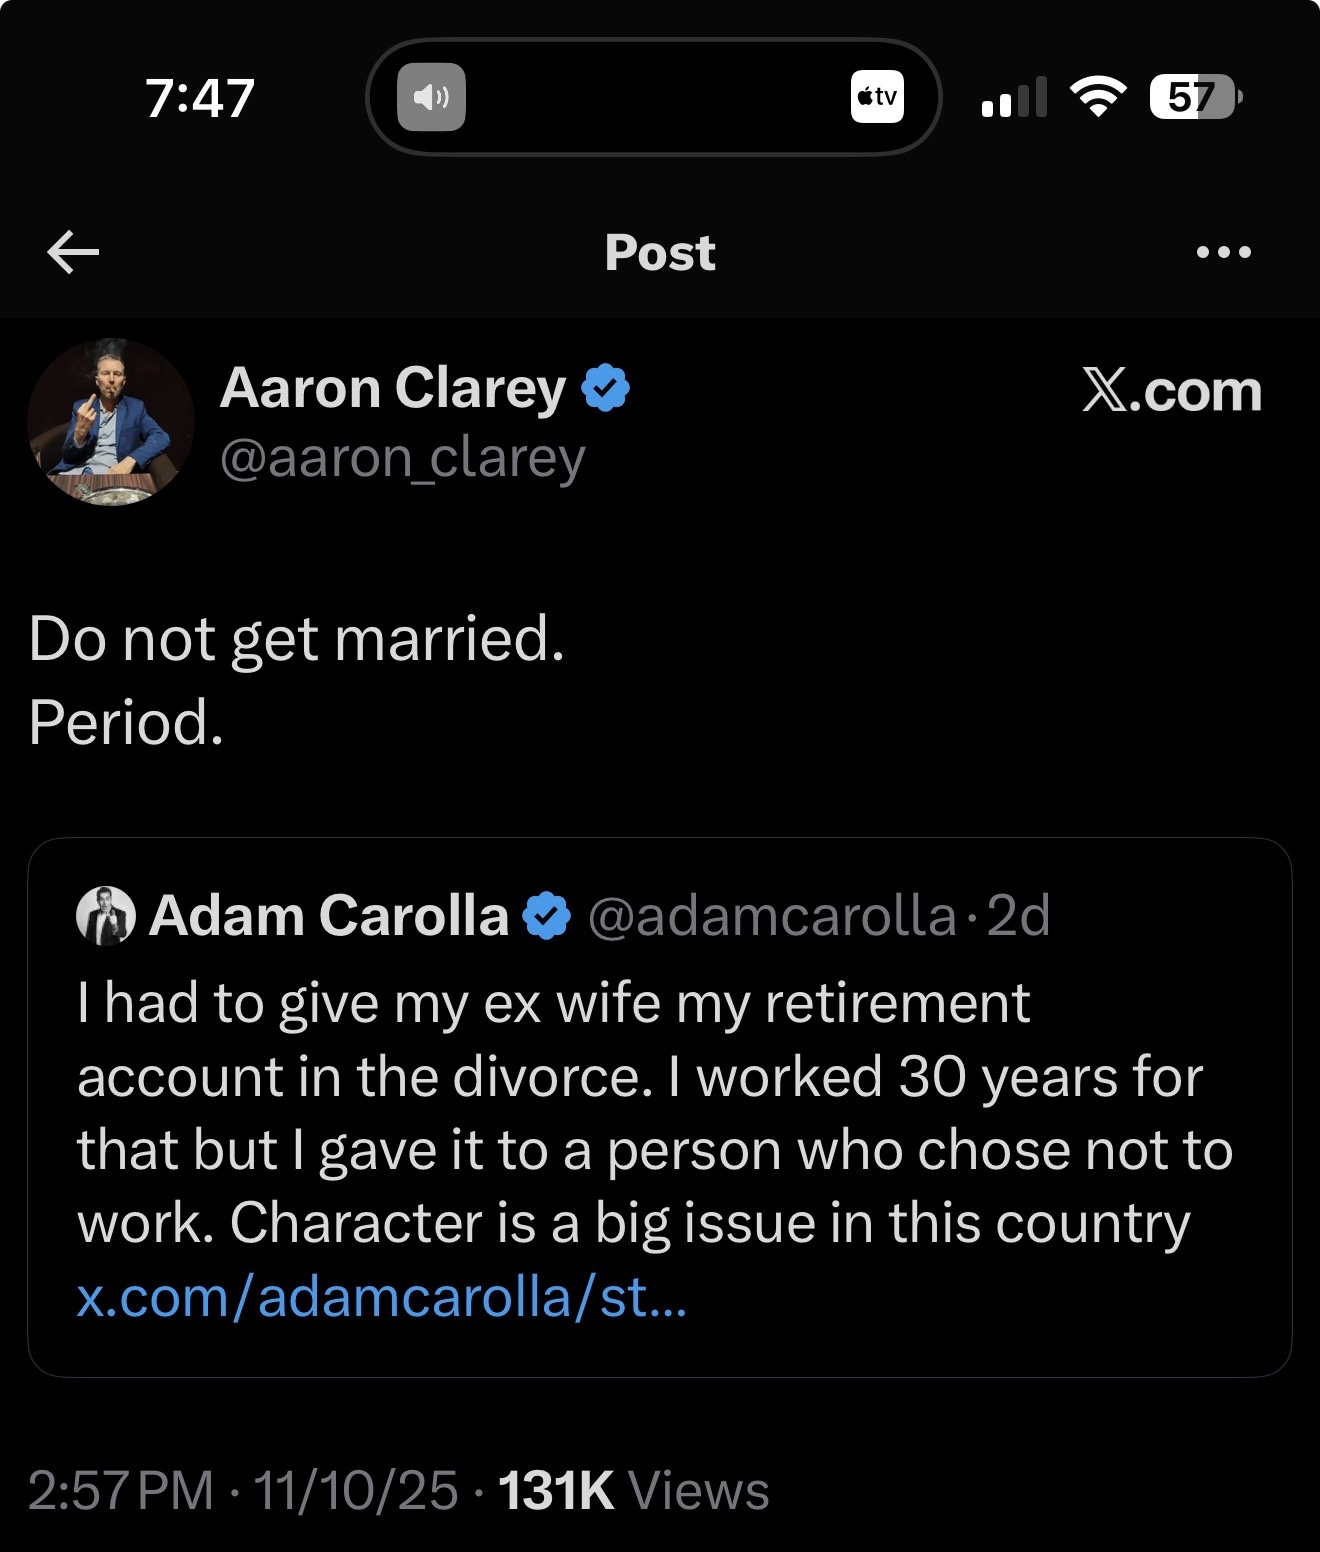Tap Aaron Clarey's blue verified badge
This screenshot has height=1552, width=1320.
pyautogui.click(x=605, y=388)
